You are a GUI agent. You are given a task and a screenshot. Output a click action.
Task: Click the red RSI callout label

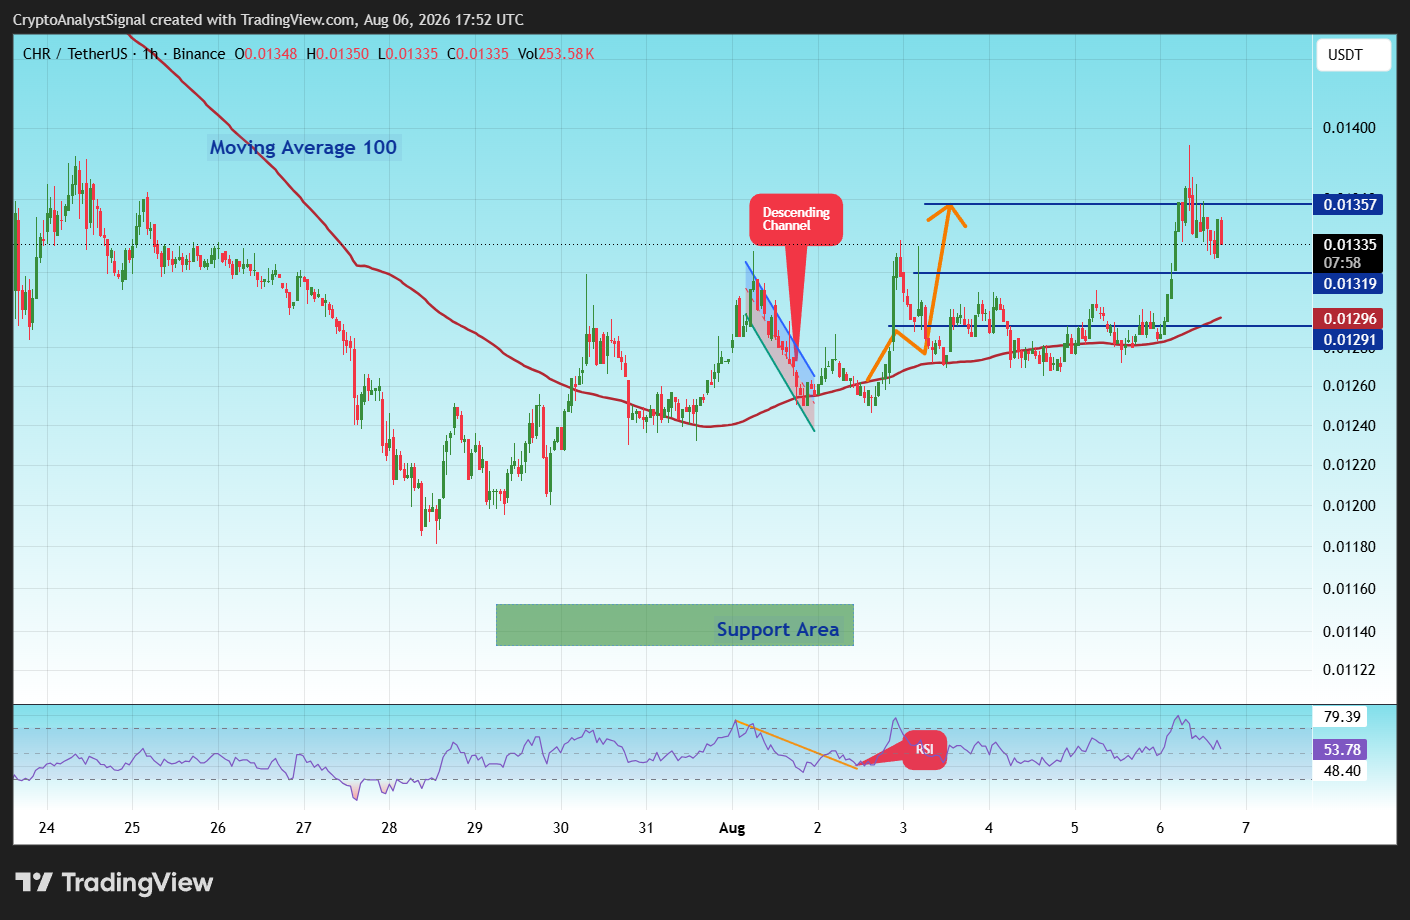(925, 749)
